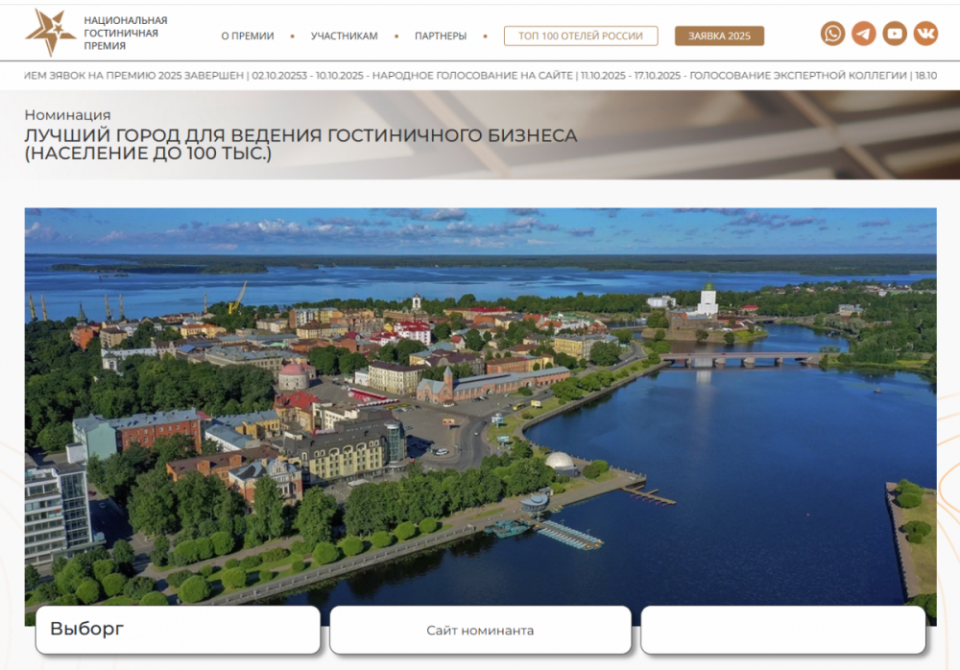Open the 'О ПРЕМИИ' menu item

point(247,36)
